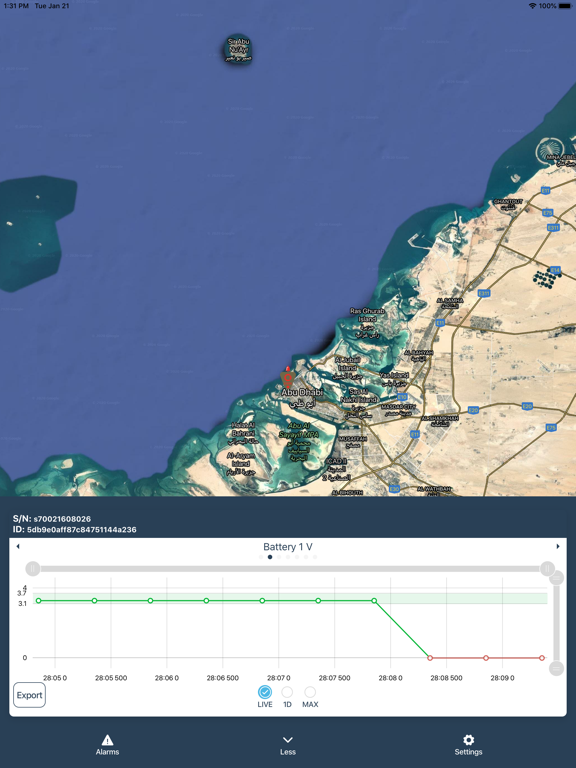Tap the '3.1' y-axis value
This screenshot has height=768, width=576.
23,603
